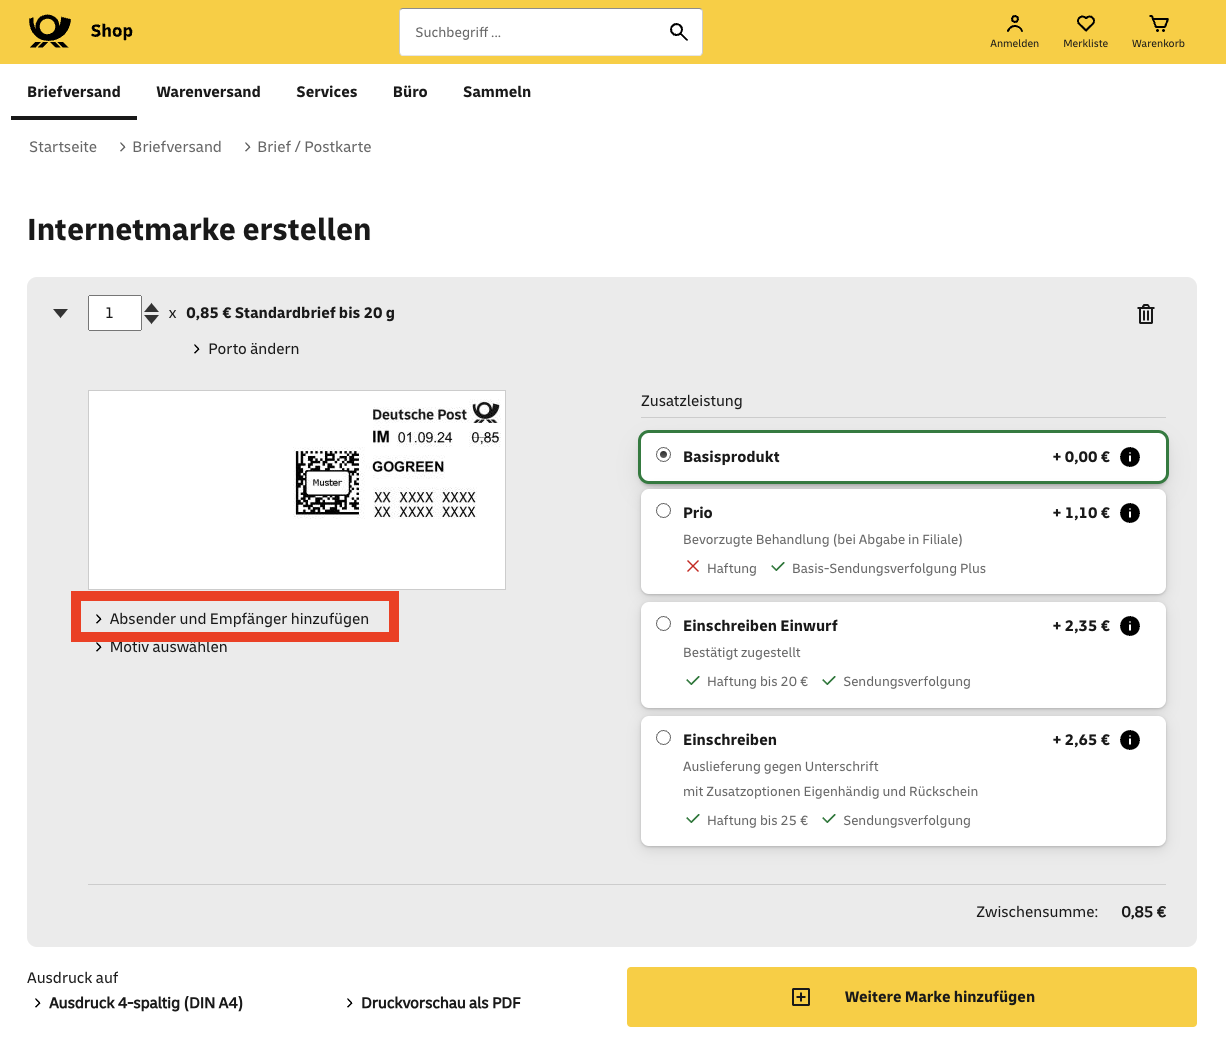
Task: Open Anmelden account icon
Action: click(x=1014, y=31)
